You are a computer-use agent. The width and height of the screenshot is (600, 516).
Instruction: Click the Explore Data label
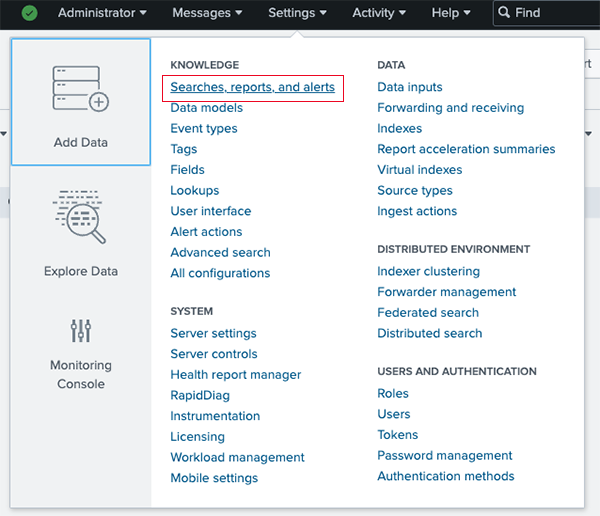click(81, 271)
